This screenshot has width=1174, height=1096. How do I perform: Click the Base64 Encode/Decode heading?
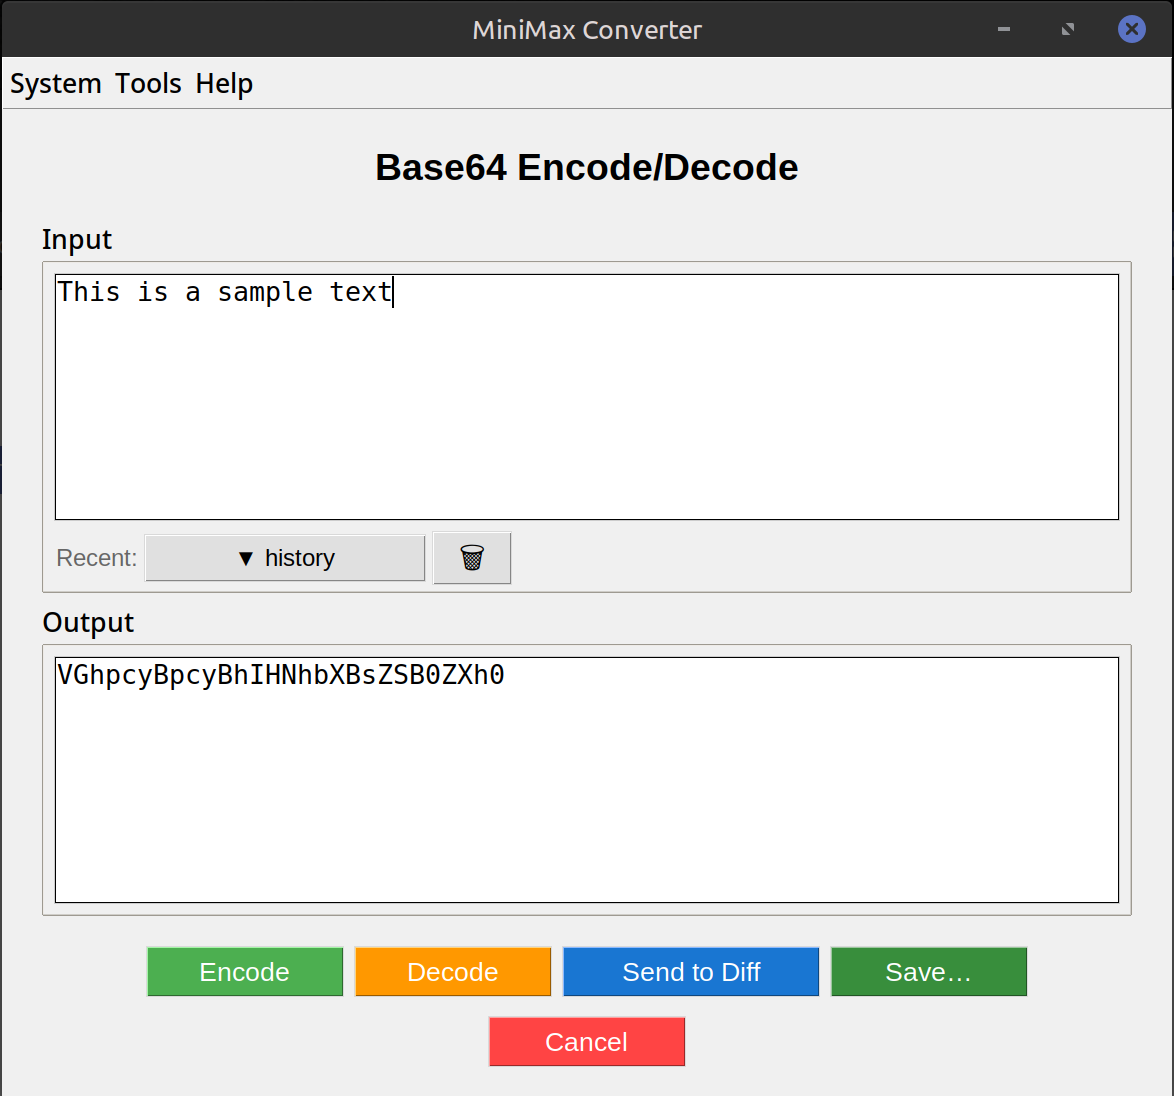[587, 167]
